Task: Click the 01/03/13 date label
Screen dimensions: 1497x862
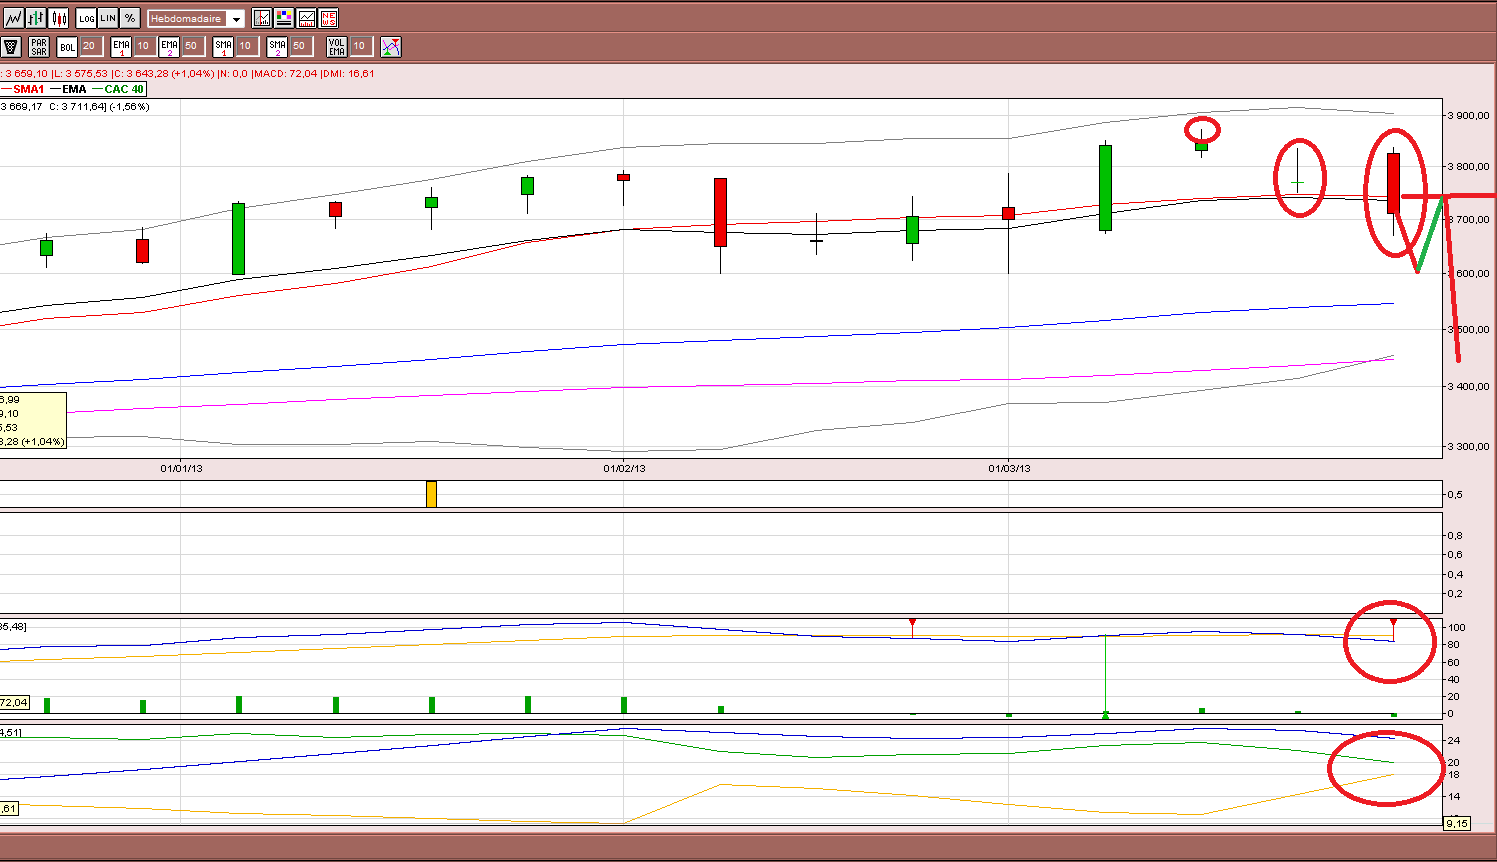Action: pyautogui.click(x=1009, y=468)
